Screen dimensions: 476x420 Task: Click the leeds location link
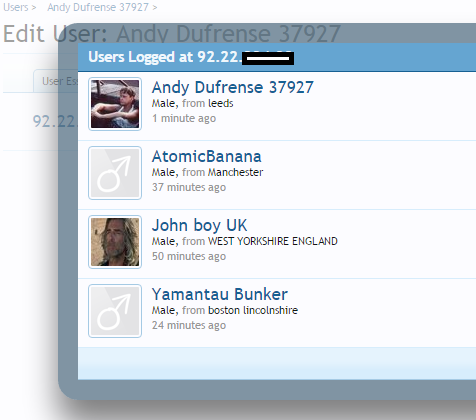tap(221, 103)
